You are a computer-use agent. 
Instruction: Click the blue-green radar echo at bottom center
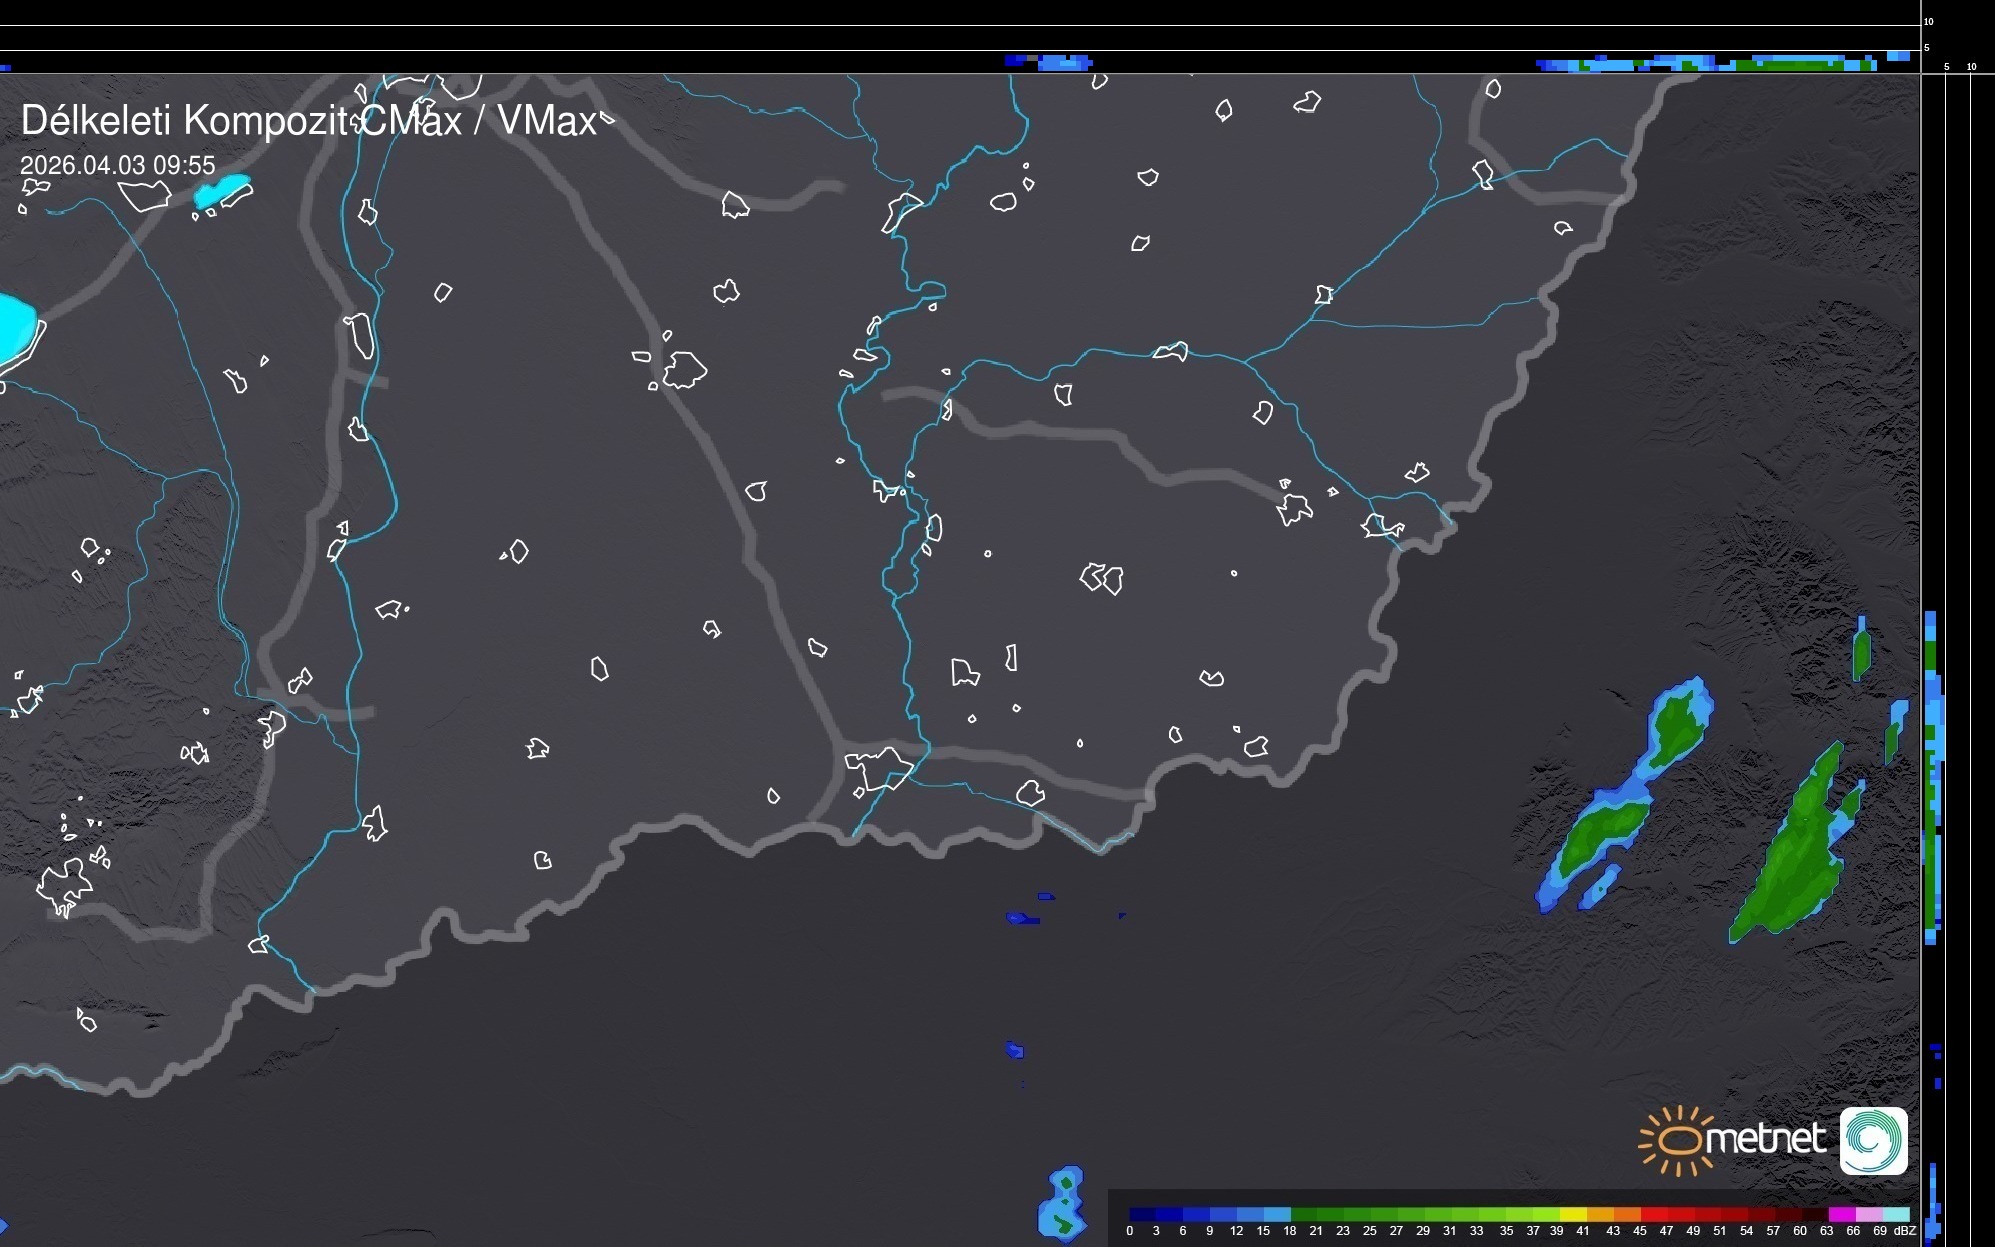click(1062, 1204)
